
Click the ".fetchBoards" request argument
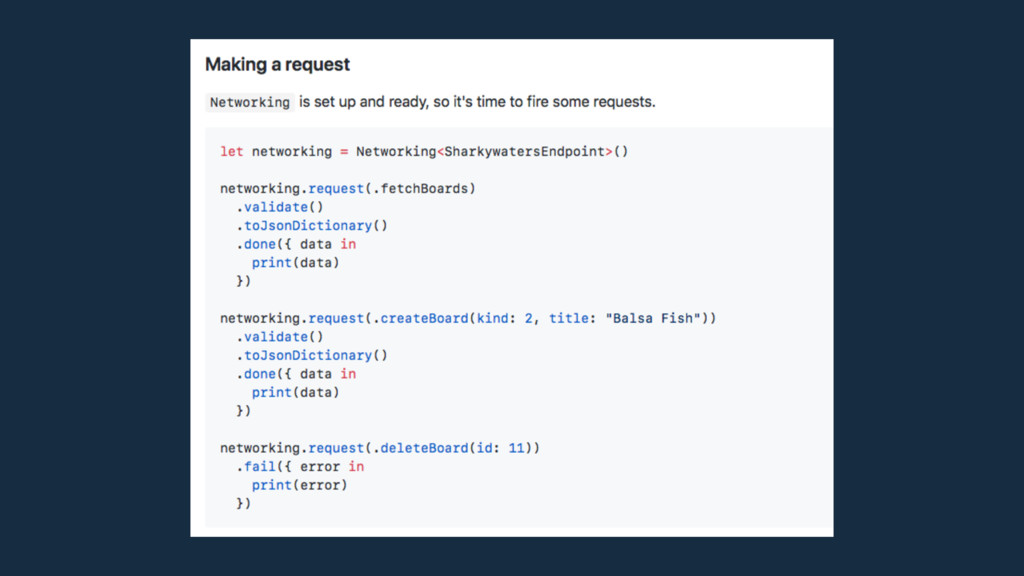tap(424, 189)
